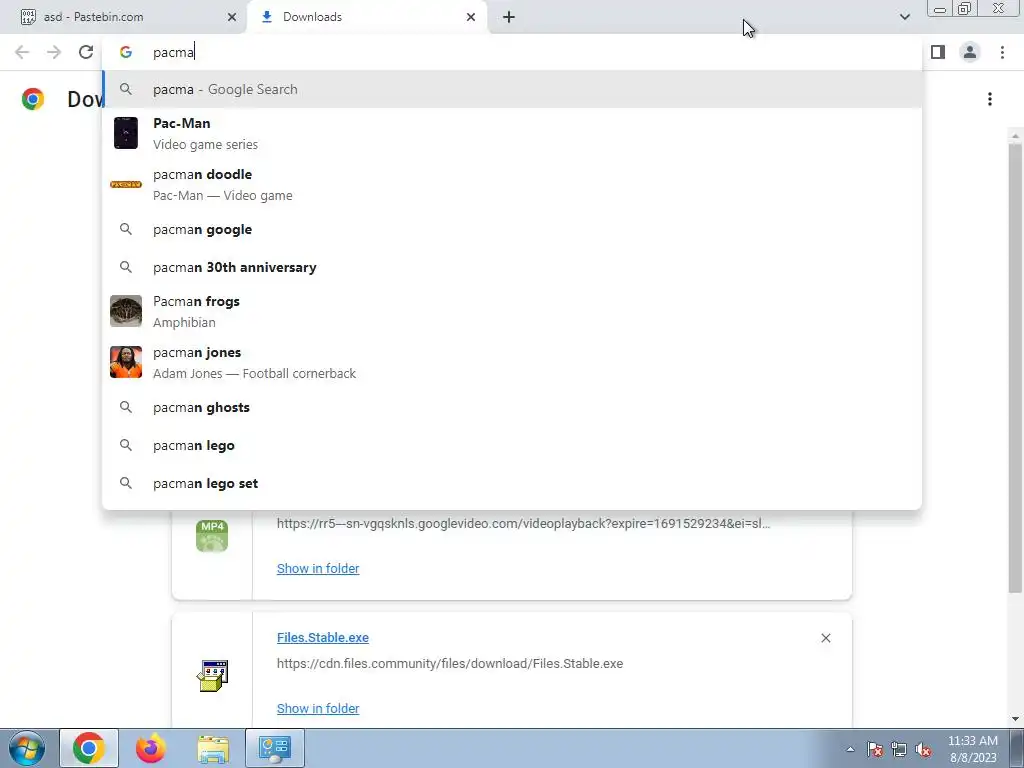Open the Files.Stable.exe download link

(323, 637)
